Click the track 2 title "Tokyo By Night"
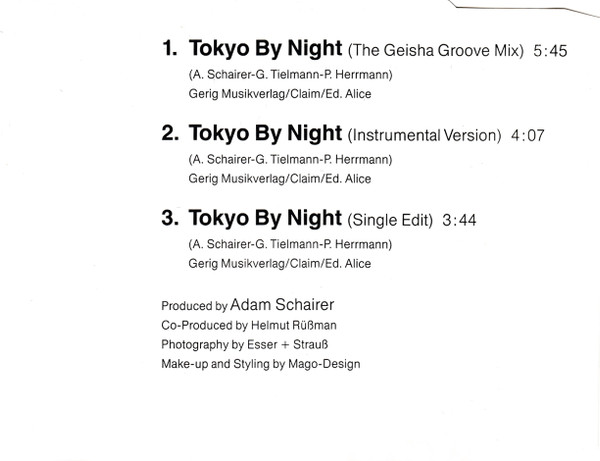The height and width of the screenshot is (461, 600). click(264, 132)
